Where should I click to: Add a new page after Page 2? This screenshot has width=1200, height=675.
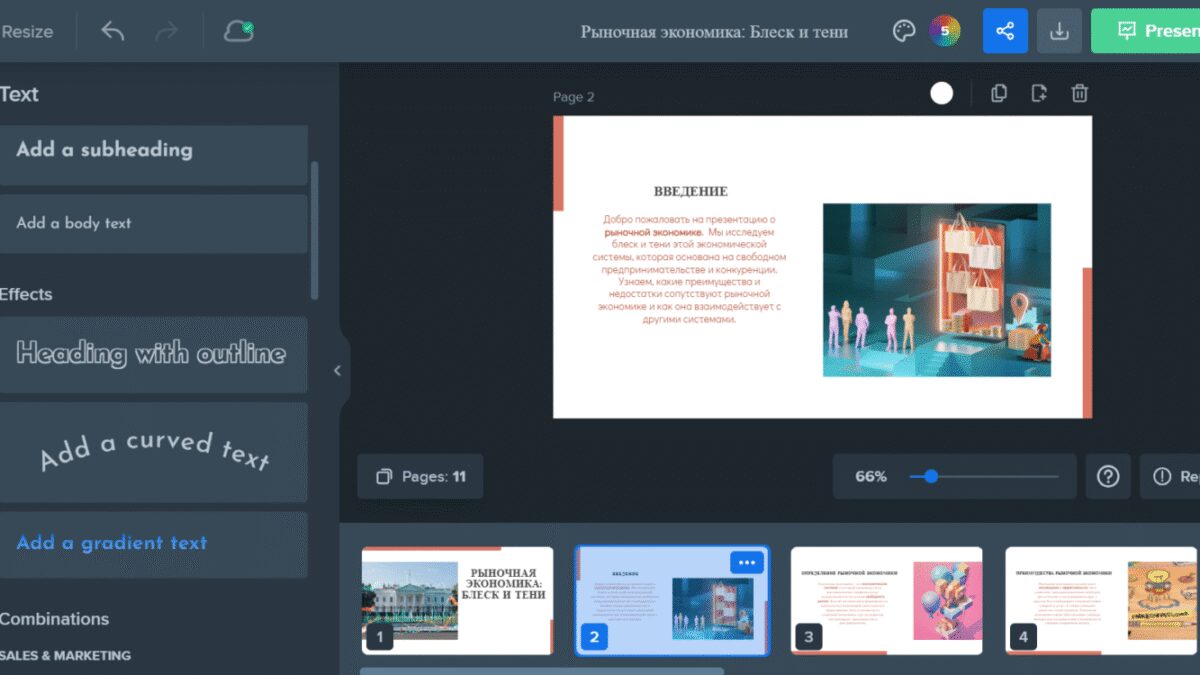[x=1039, y=93]
